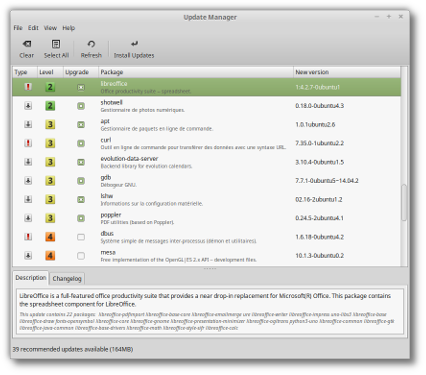426x375 pixels.
Task: Uncheck the upgrade checkbox for shotwell
Action: pyautogui.click(x=81, y=106)
